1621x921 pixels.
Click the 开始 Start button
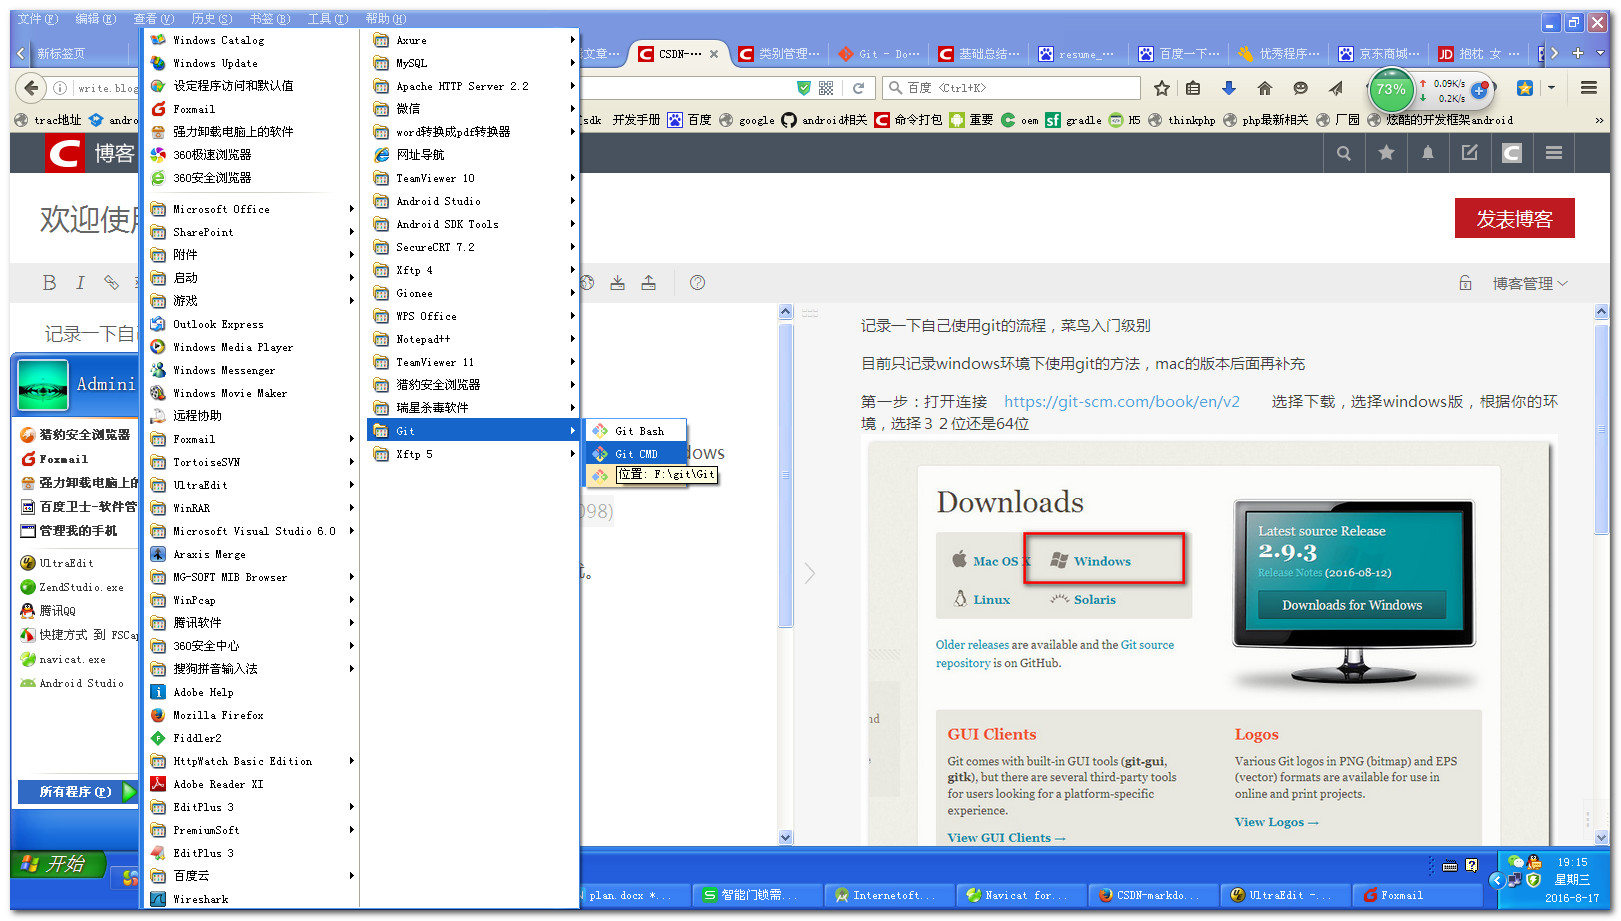(57, 863)
